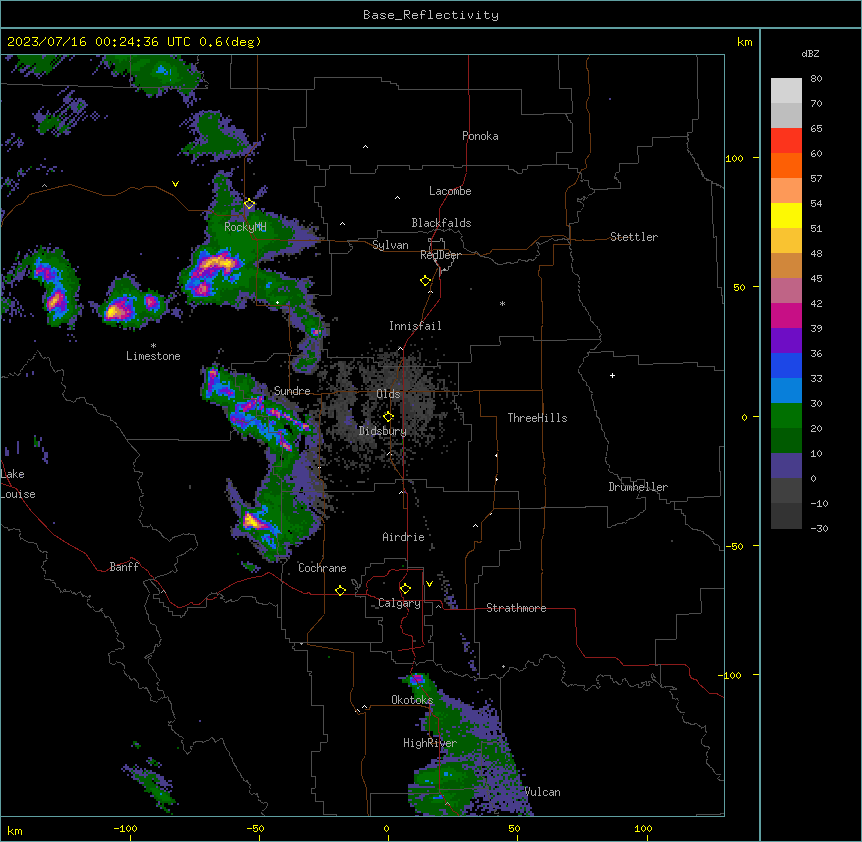862x842 pixels.
Task: Click the Stettler city label
Action: tap(634, 237)
